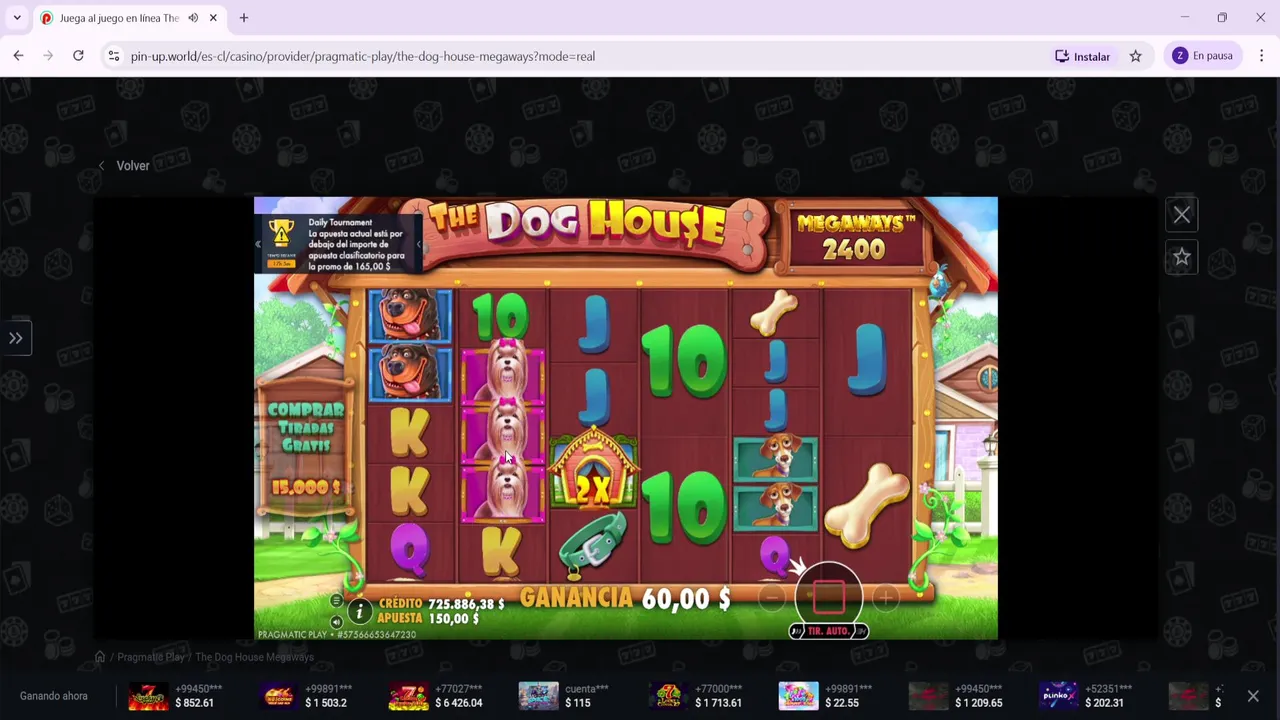Click the green dog collar symbol
This screenshot has width=1280, height=720.
[592, 546]
